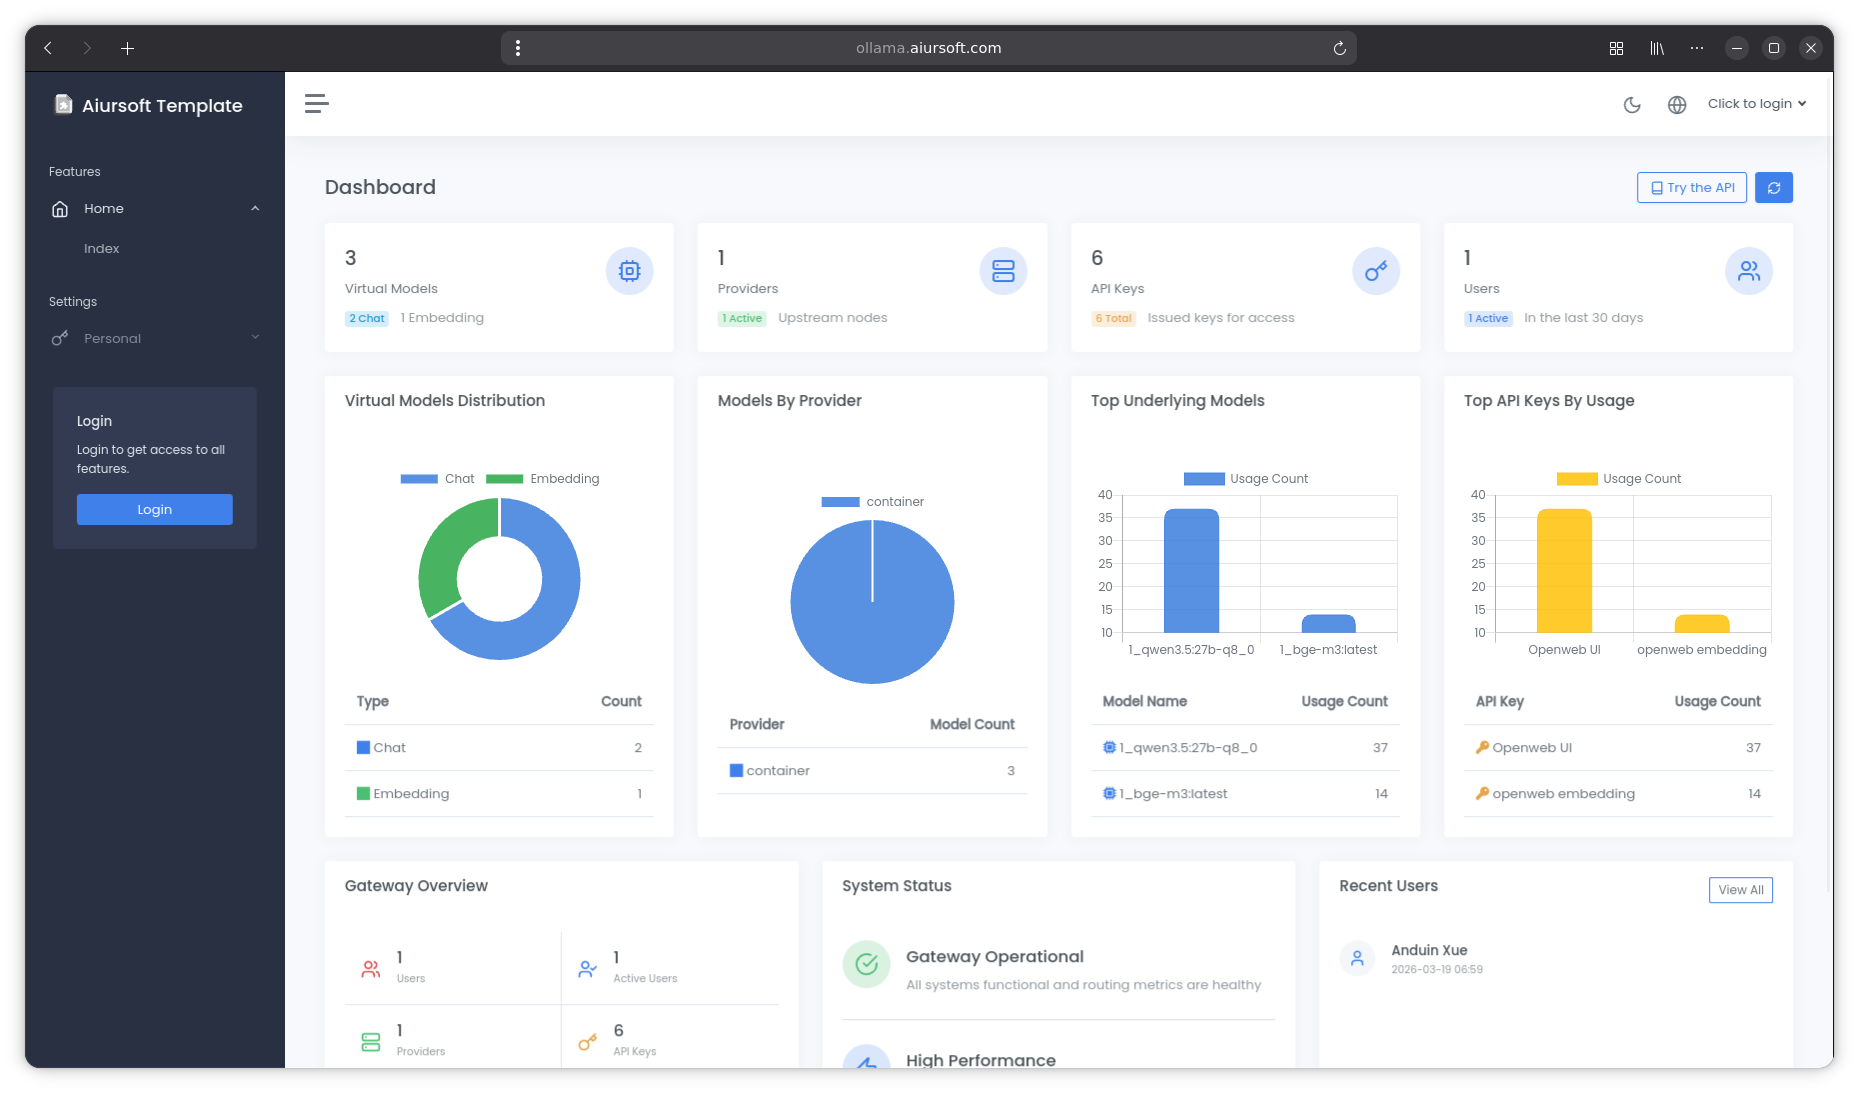Click the blue Login button in sidebar
The height and width of the screenshot is (1093, 1859).
[155, 510]
